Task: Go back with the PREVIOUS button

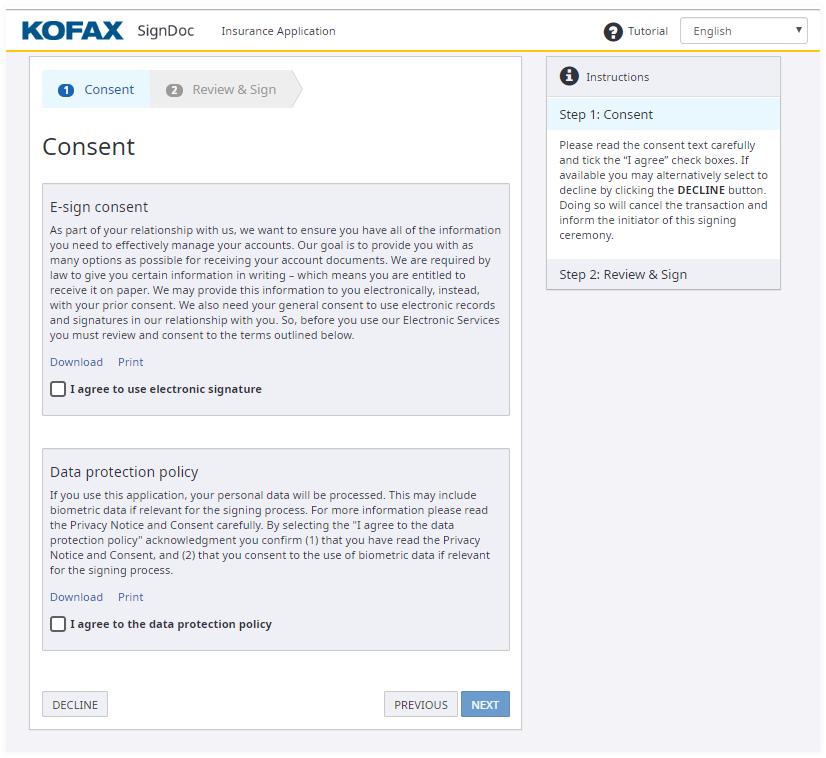Action: point(420,705)
